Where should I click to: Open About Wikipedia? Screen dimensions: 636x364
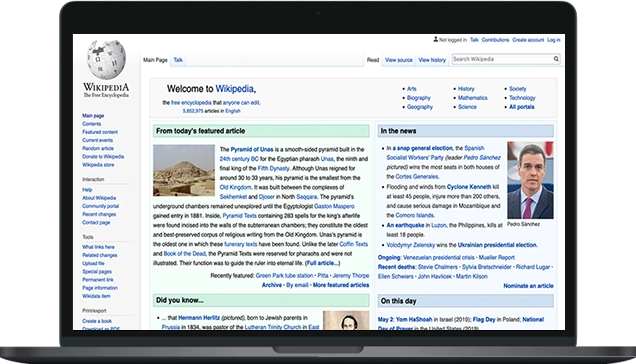[x=99, y=198]
